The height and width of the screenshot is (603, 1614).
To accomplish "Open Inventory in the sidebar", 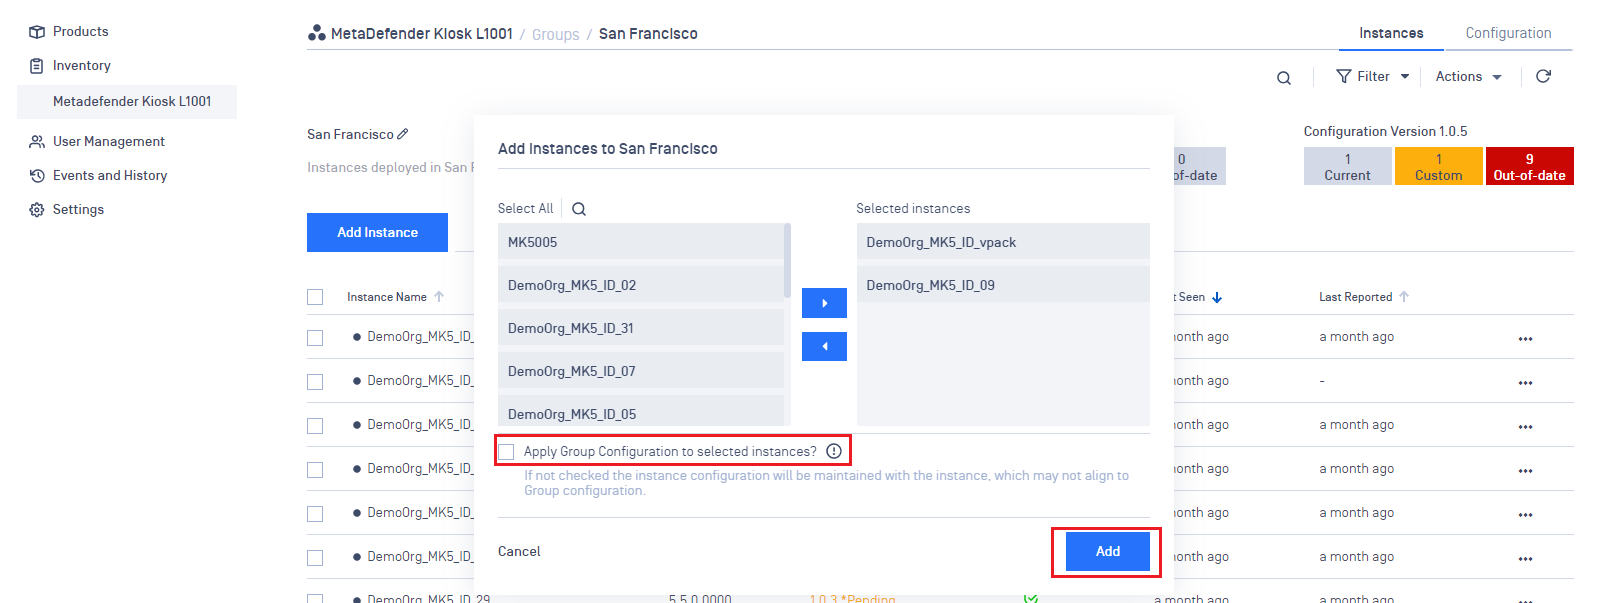I will point(82,66).
